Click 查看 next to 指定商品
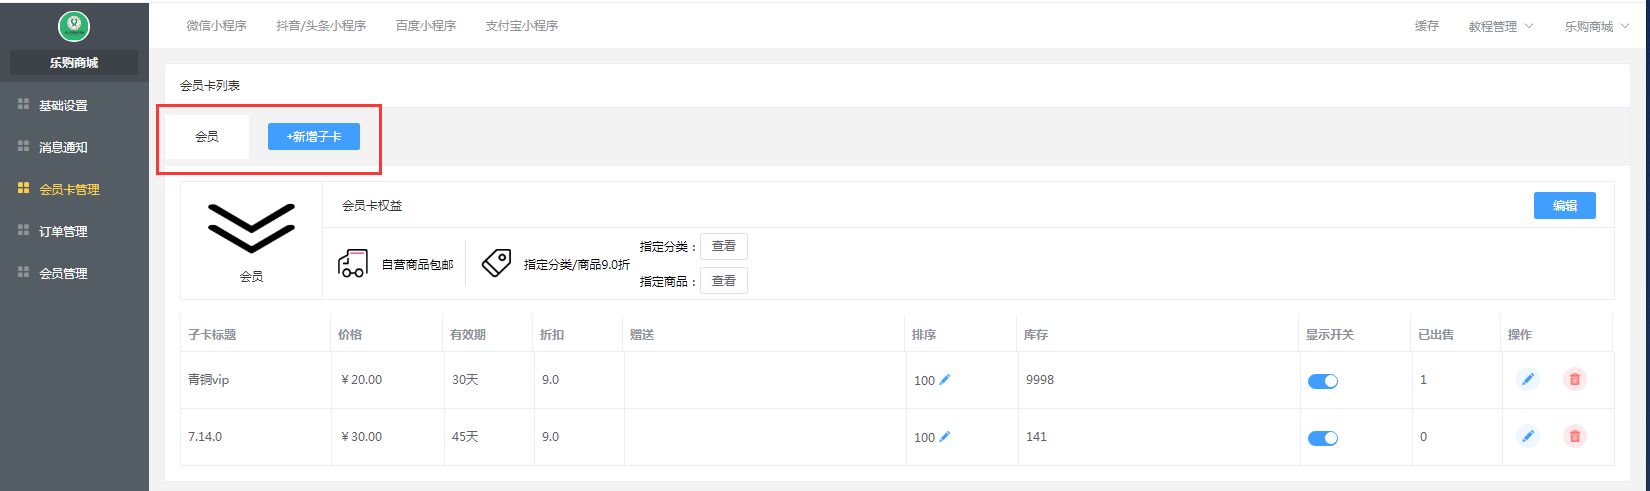The image size is (1650, 491). pyautogui.click(x=724, y=281)
